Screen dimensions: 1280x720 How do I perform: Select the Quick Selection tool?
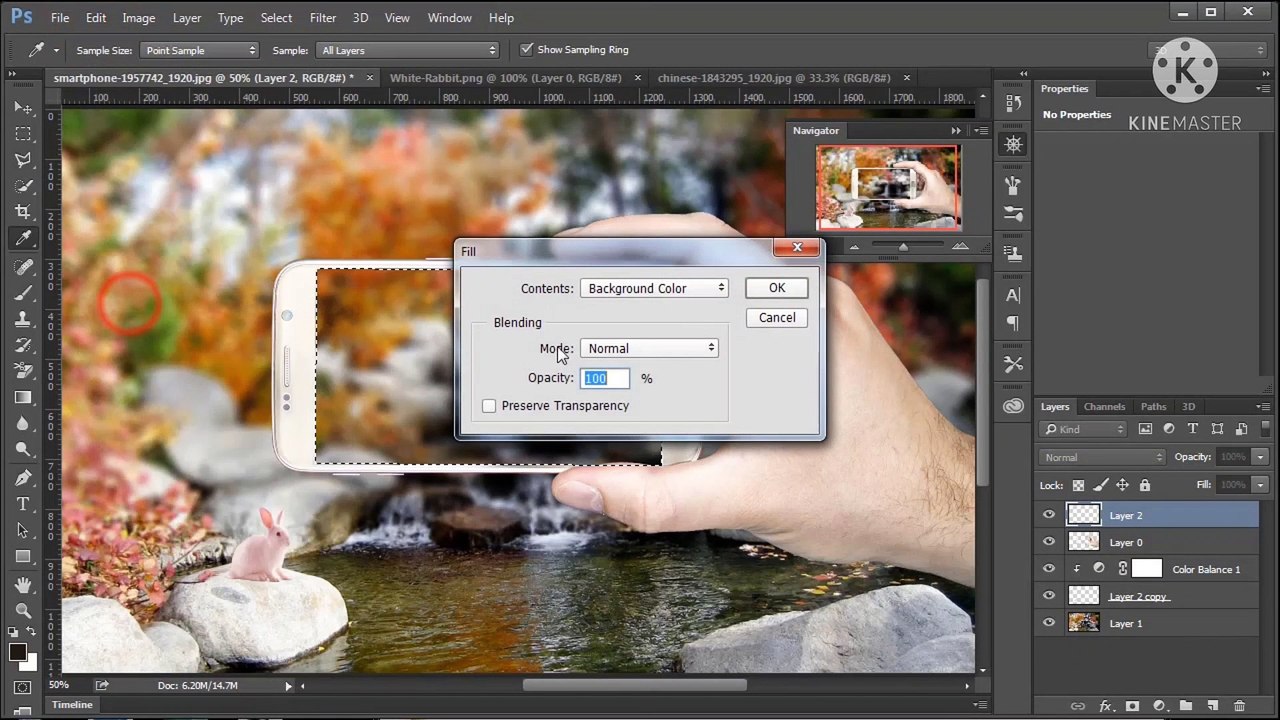(x=22, y=185)
